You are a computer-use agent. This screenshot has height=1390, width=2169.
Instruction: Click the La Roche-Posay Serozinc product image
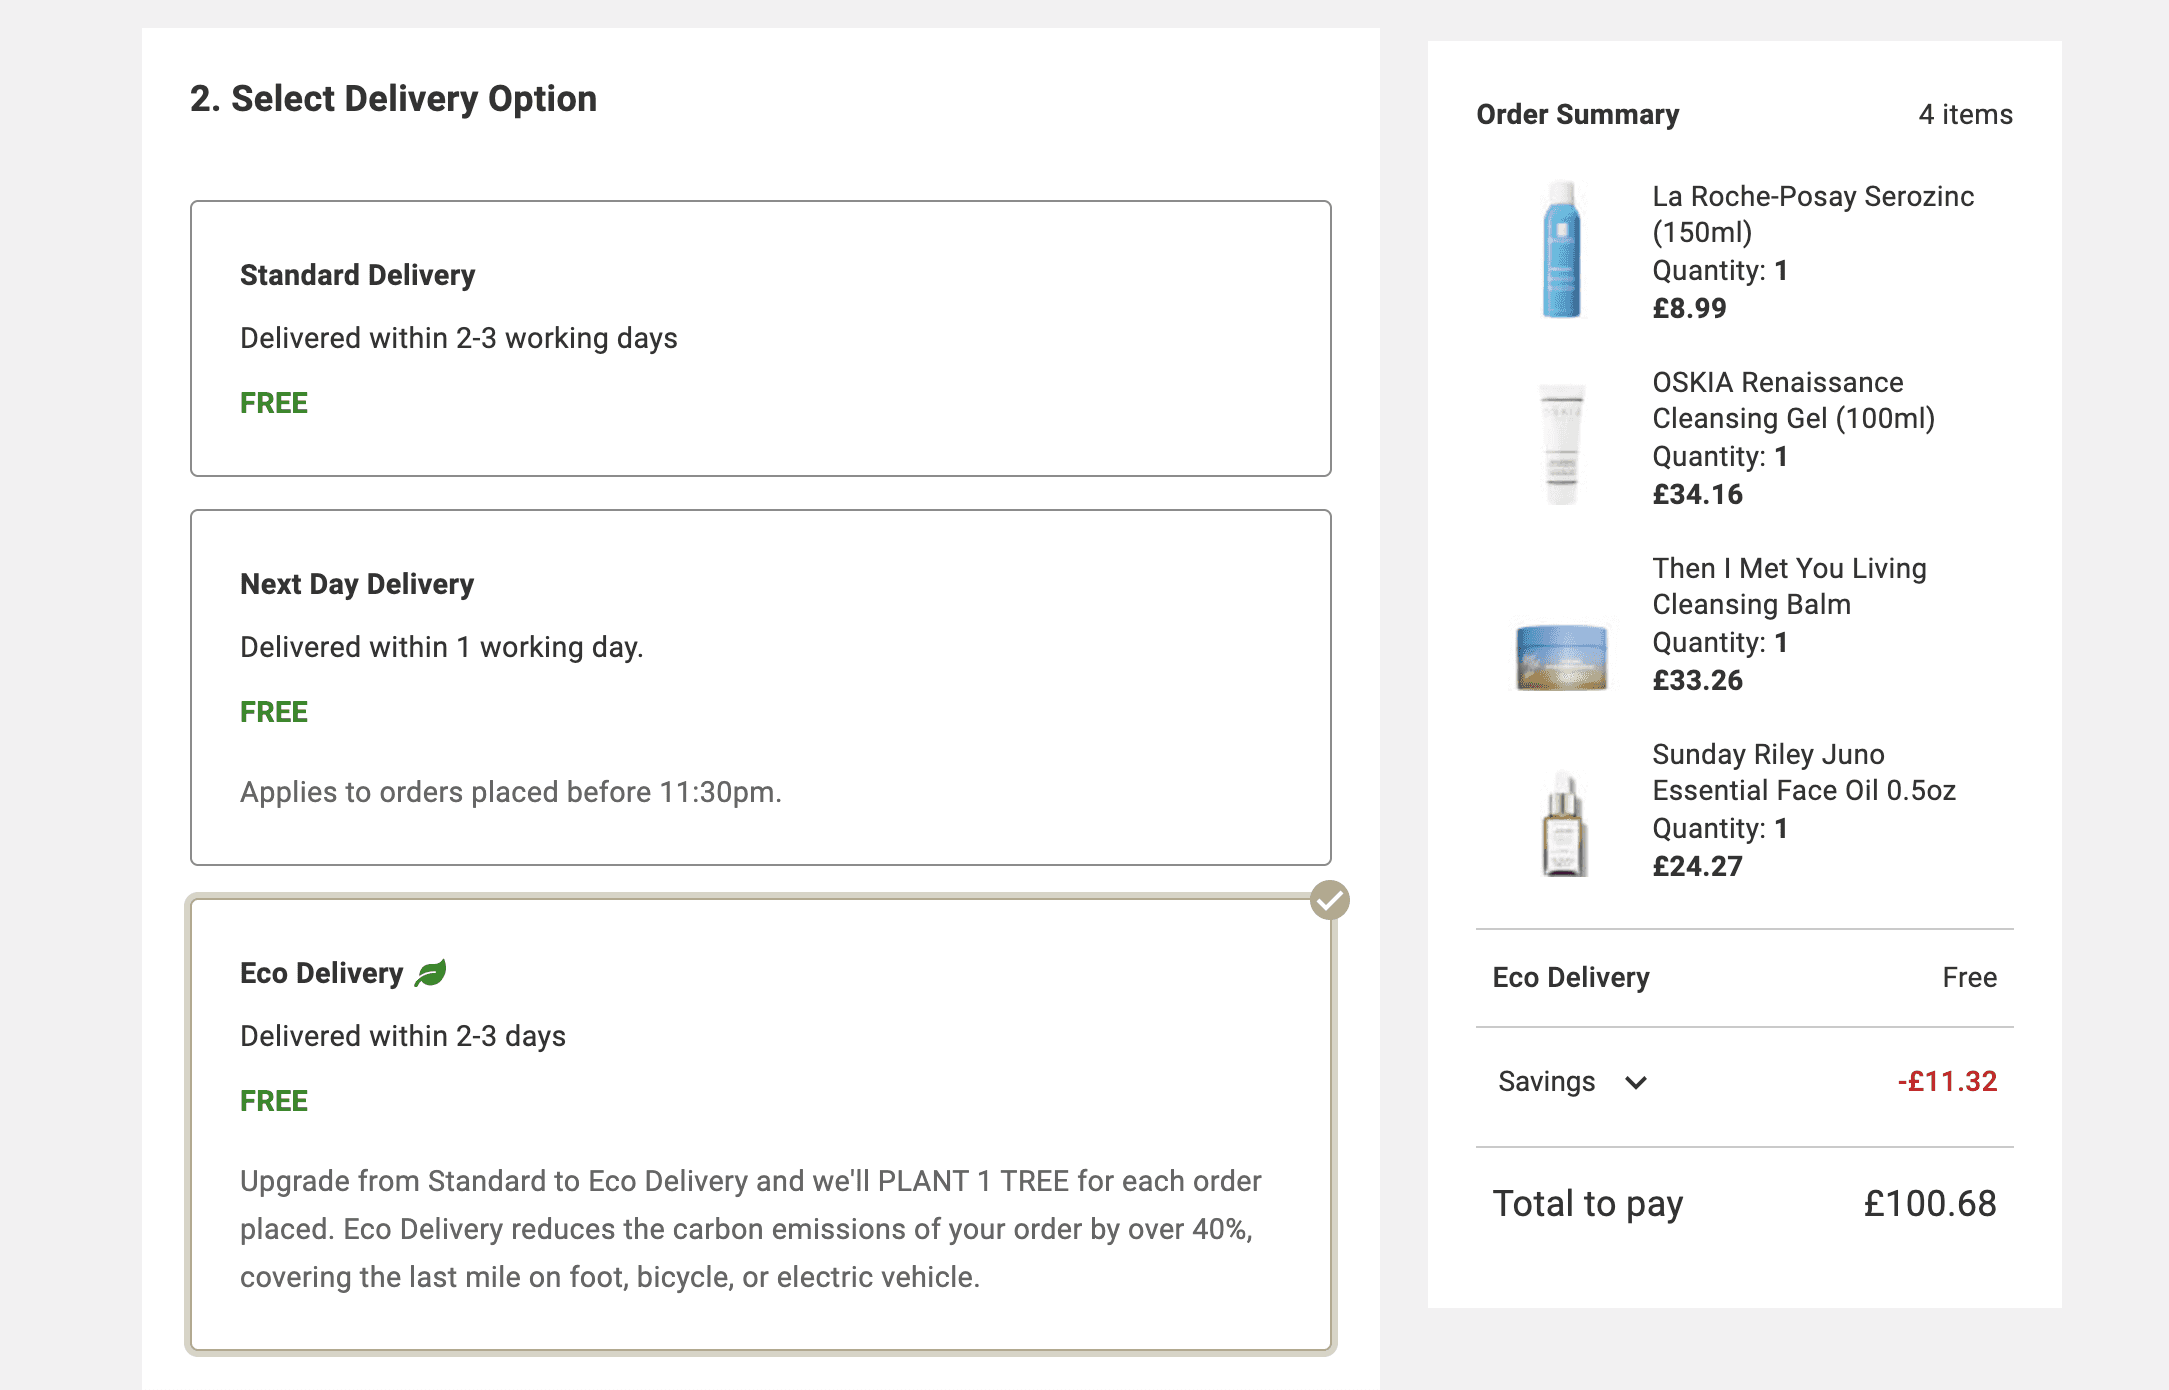(1561, 250)
